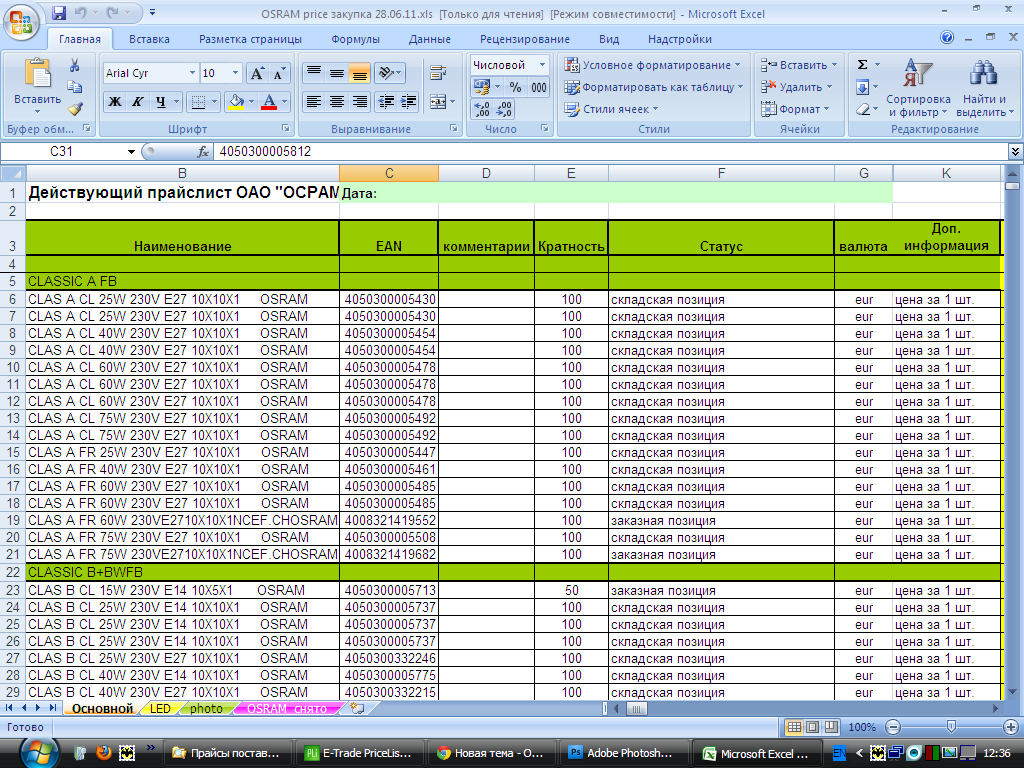Decrease indent
Screen dimensions: 1024x768
point(387,102)
